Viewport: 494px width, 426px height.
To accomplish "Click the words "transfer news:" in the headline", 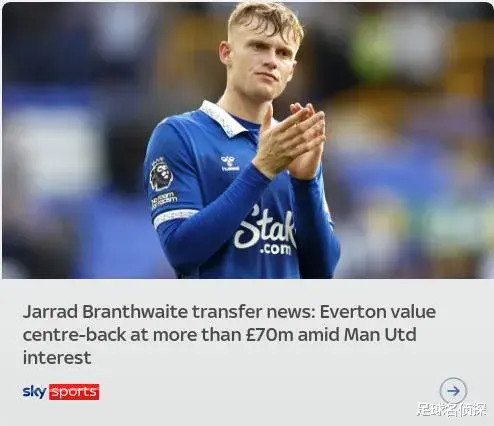I will pyautogui.click(x=253, y=312).
